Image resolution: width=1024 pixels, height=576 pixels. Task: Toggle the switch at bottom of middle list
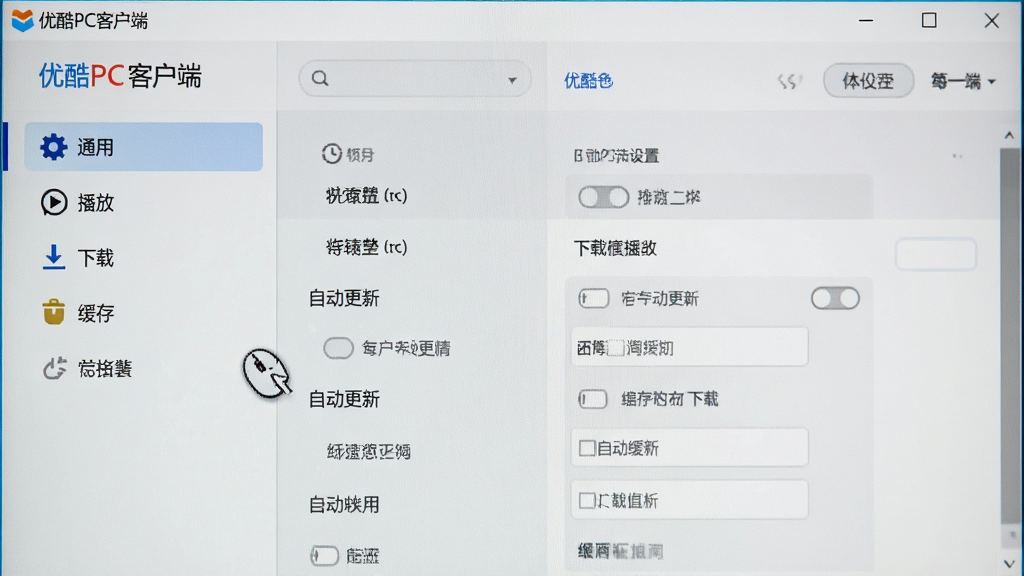click(325, 556)
